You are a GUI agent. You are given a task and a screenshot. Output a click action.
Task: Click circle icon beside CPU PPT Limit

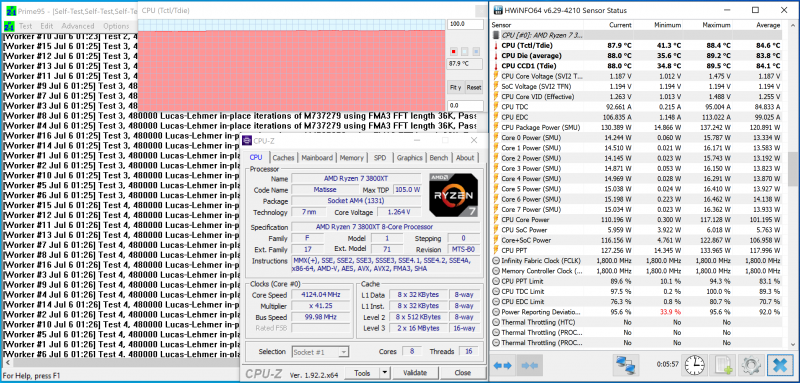click(x=496, y=281)
